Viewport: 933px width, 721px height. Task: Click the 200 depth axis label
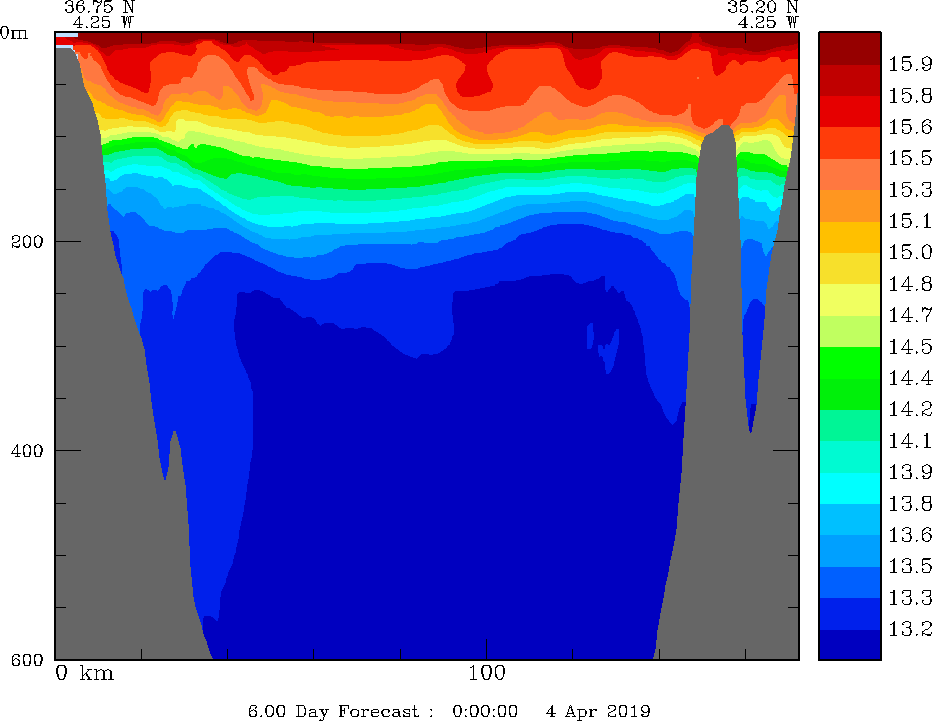tap(27, 242)
